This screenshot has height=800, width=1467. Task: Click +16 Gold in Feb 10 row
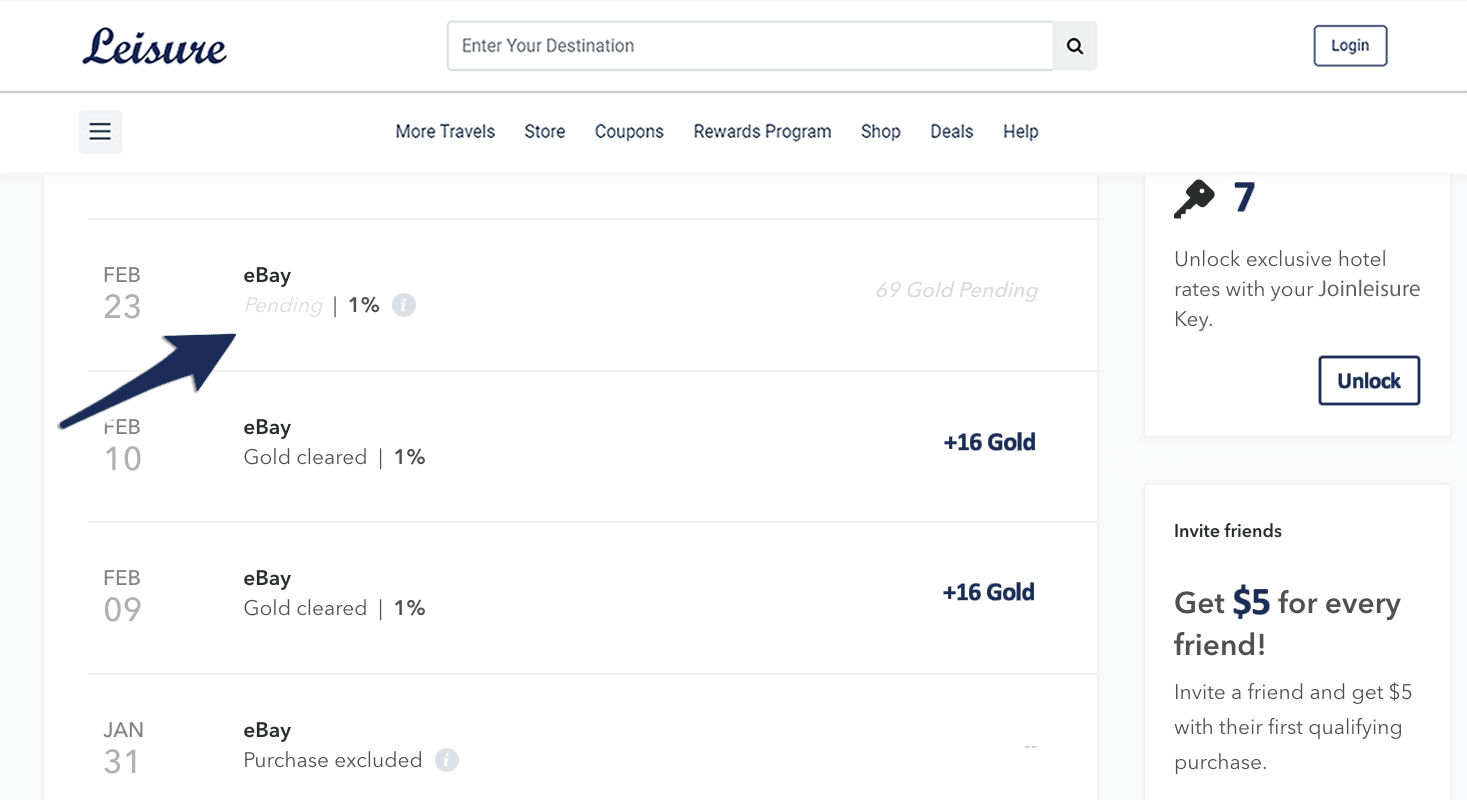pyautogui.click(x=989, y=442)
